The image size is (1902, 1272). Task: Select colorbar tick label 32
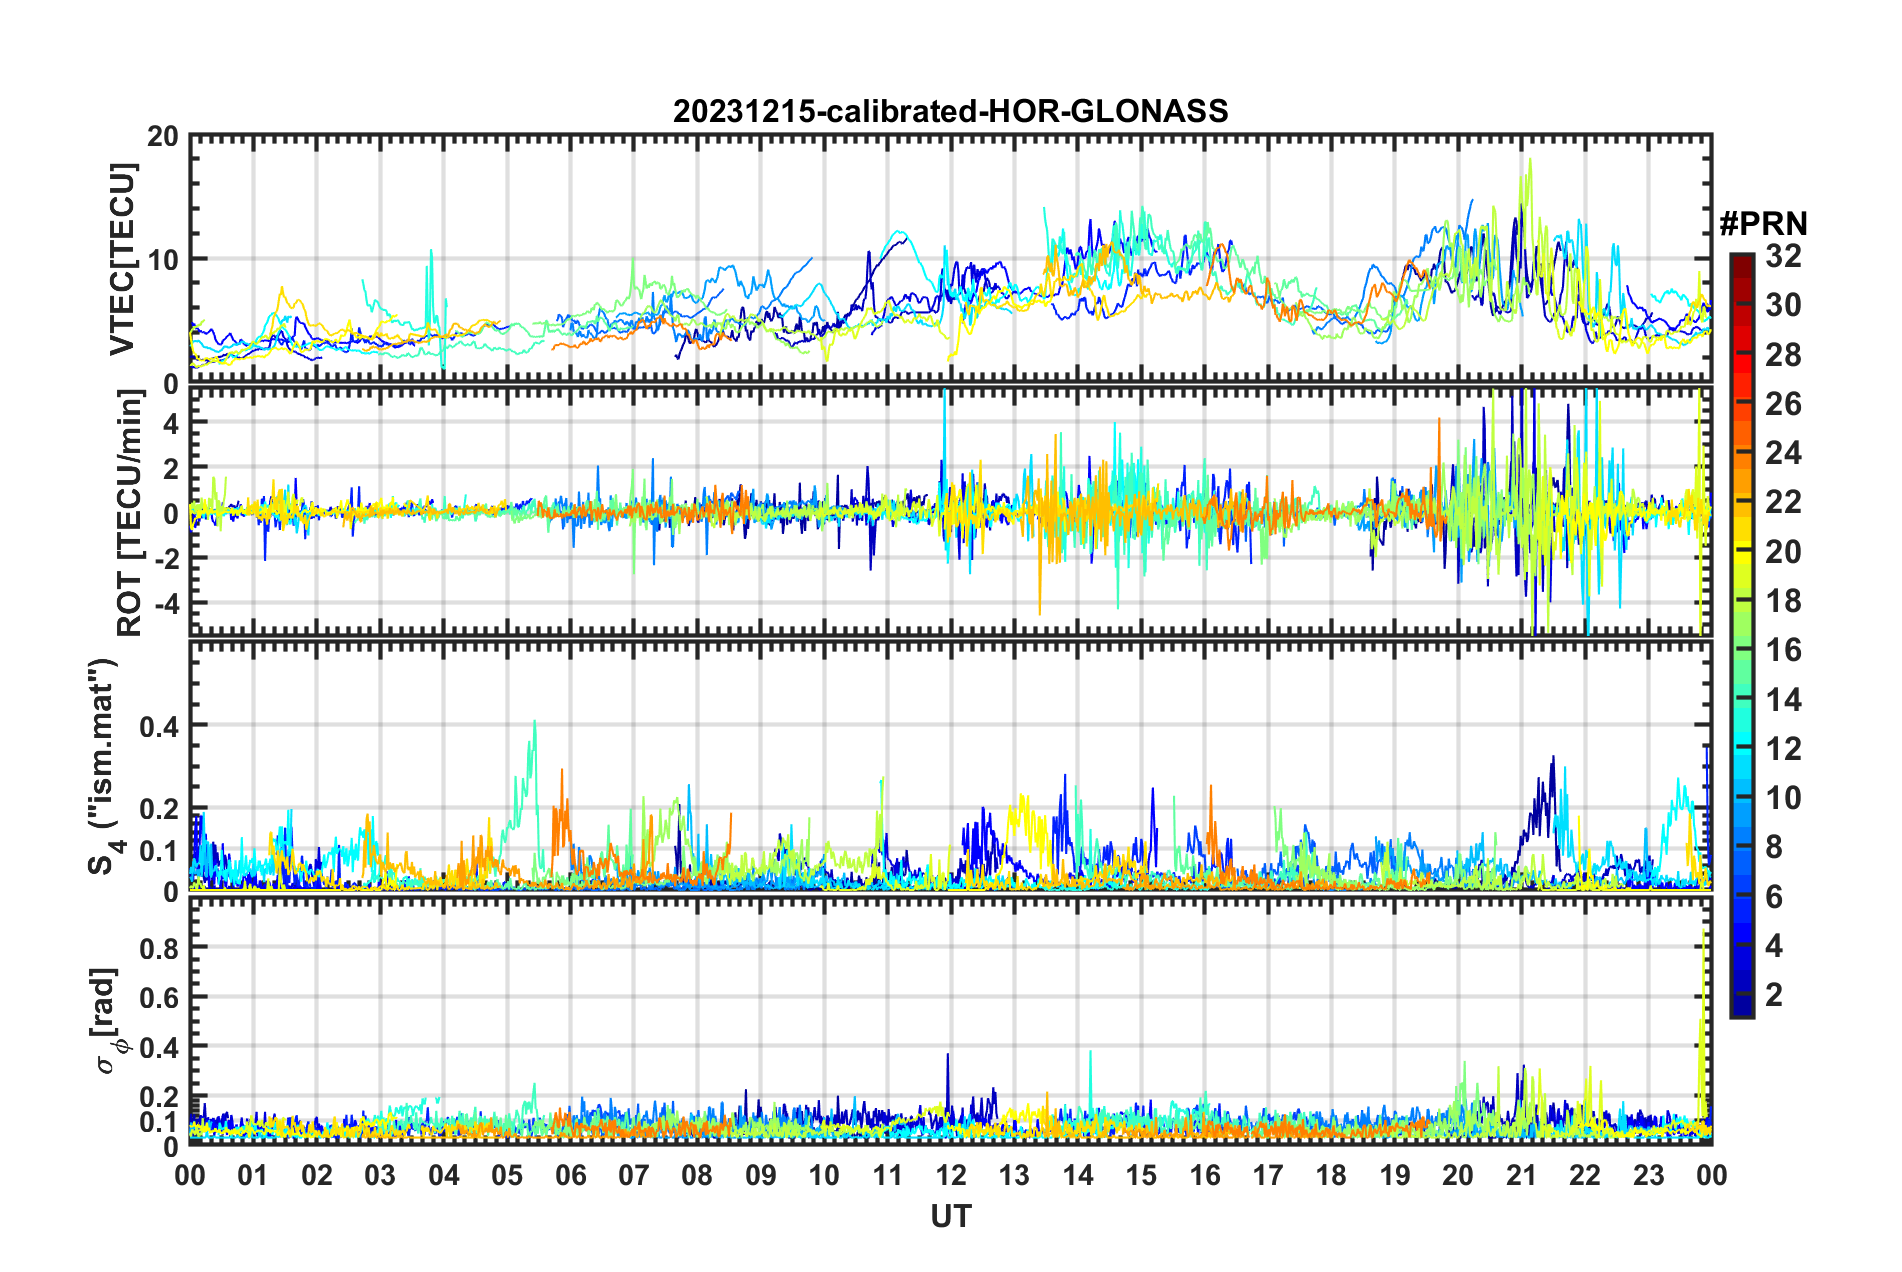pos(1783,256)
